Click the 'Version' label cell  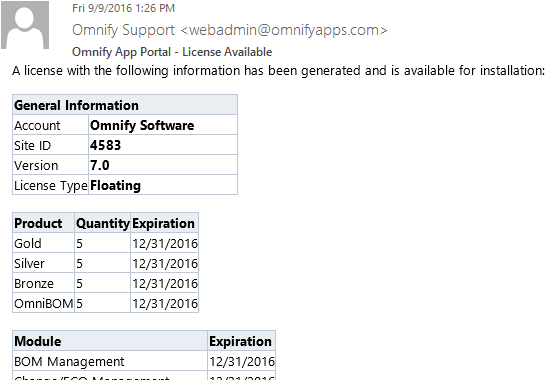51,165
